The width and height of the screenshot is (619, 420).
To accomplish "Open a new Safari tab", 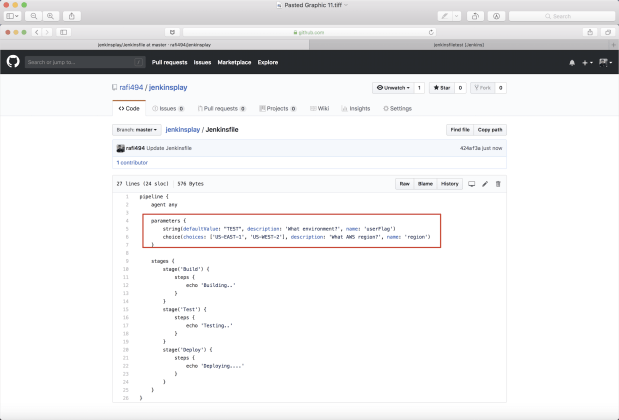I will [x=613, y=45].
